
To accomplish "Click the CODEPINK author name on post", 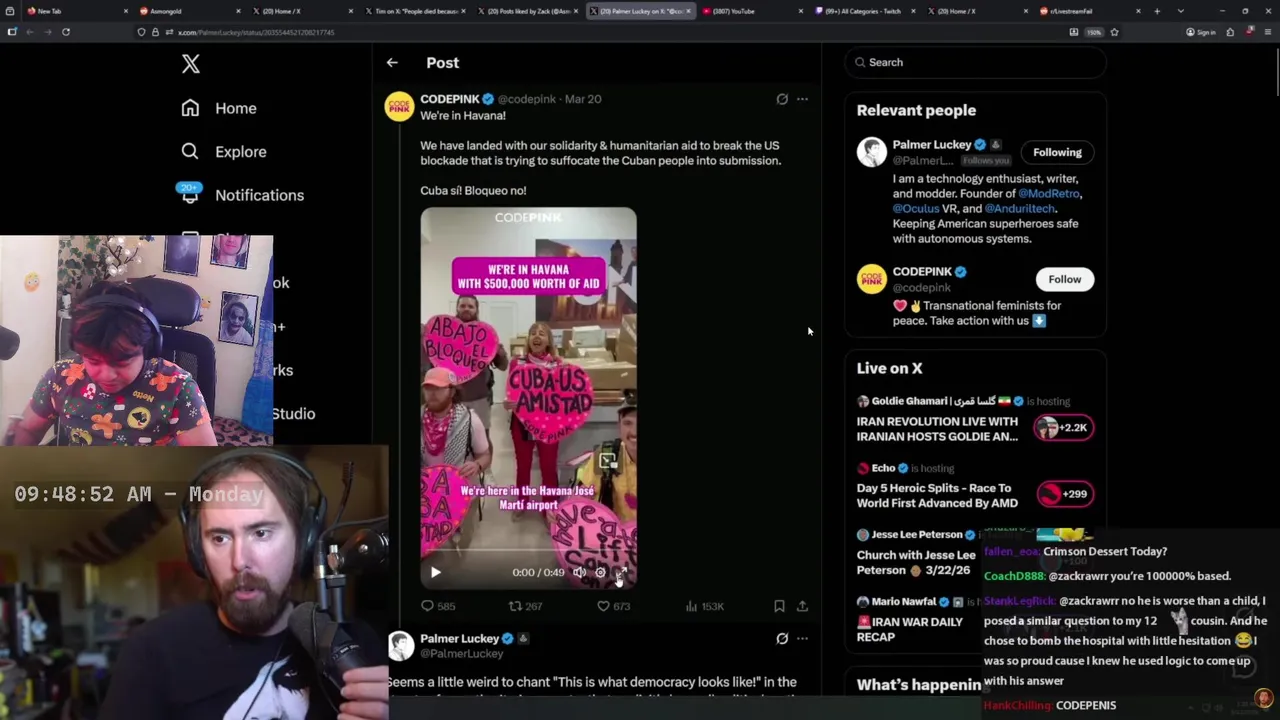I will [x=450, y=99].
